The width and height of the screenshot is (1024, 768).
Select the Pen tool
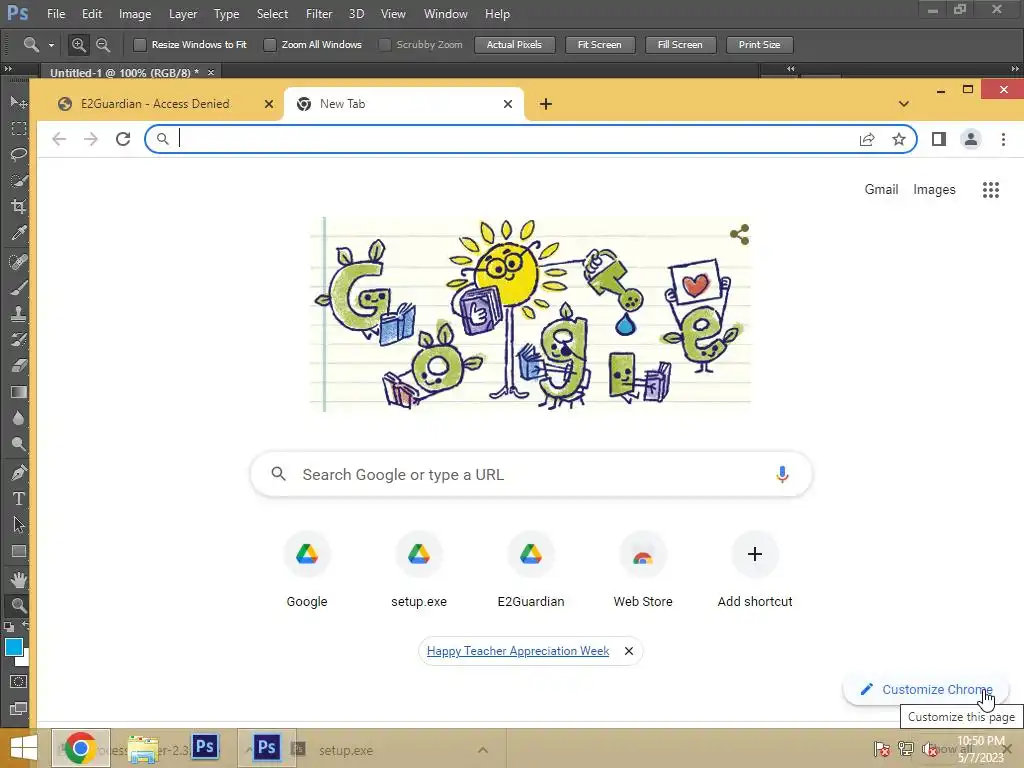click(18, 473)
